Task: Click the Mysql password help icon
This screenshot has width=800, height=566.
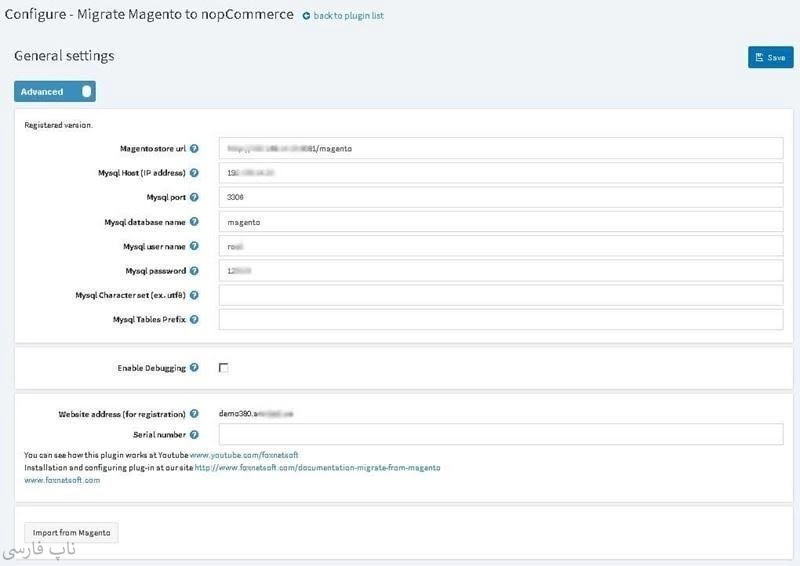Action: (x=194, y=271)
